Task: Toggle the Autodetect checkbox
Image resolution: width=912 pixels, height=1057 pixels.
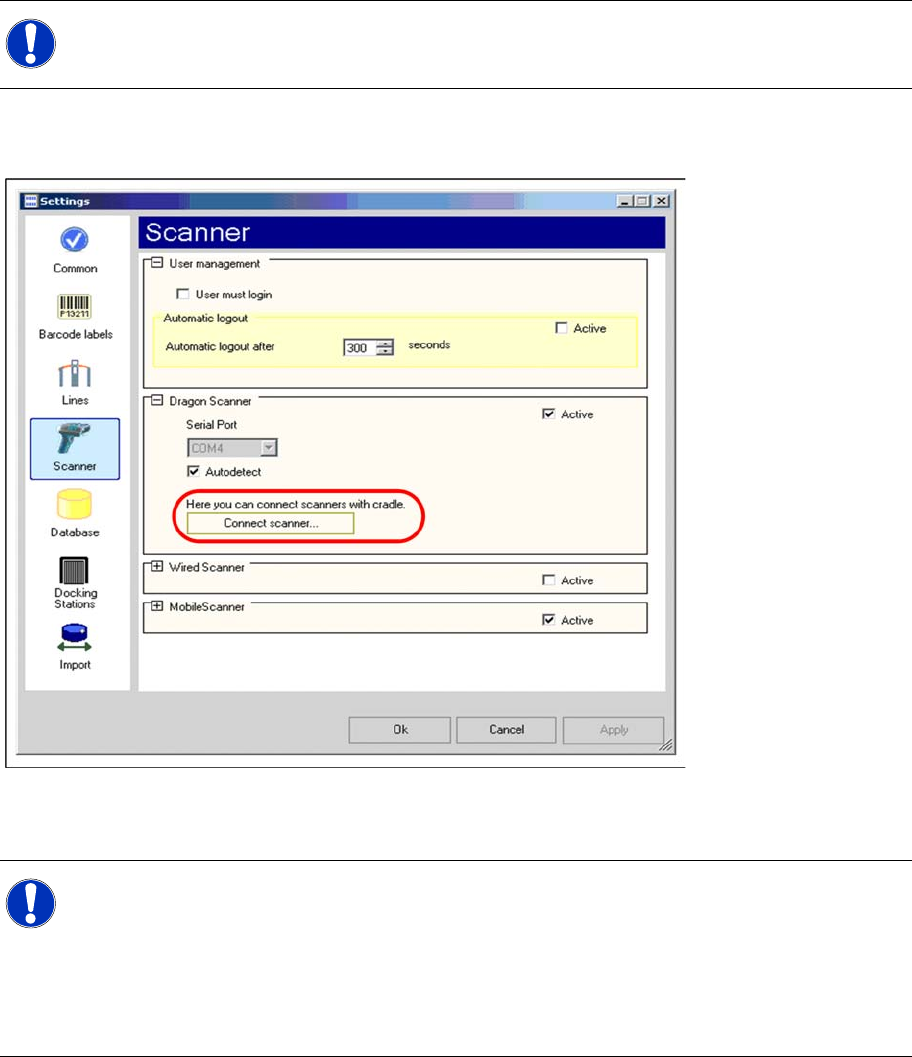Action: tap(193, 471)
